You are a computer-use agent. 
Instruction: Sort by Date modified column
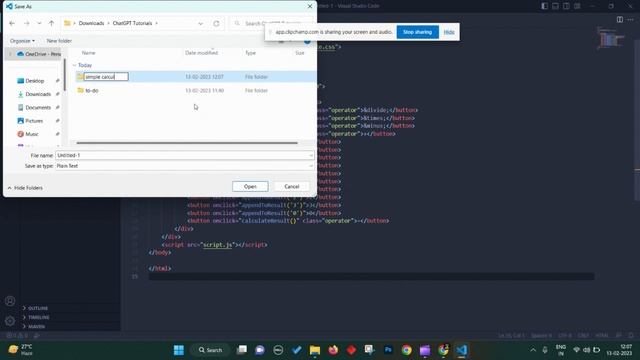click(x=201, y=53)
